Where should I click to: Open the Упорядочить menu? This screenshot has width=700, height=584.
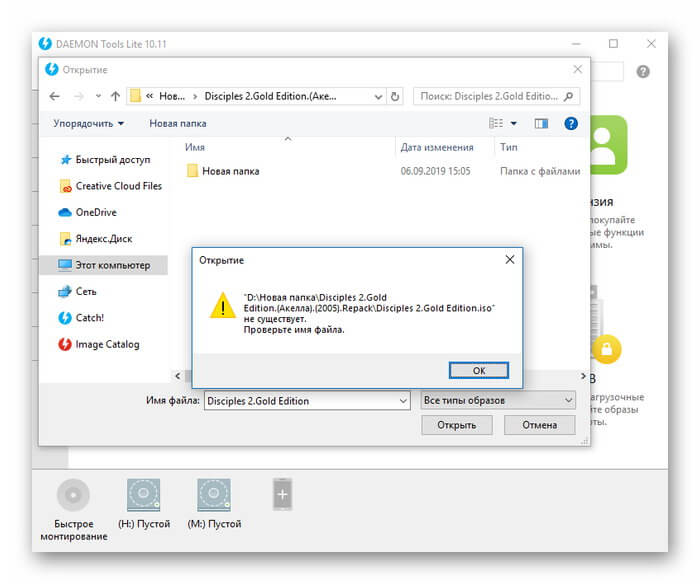(x=88, y=124)
